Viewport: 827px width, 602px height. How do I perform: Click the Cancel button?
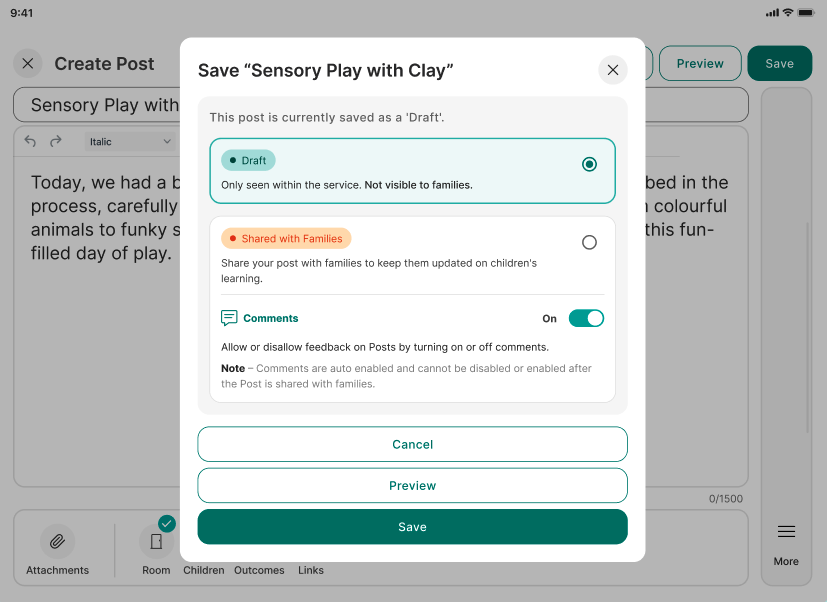click(412, 444)
